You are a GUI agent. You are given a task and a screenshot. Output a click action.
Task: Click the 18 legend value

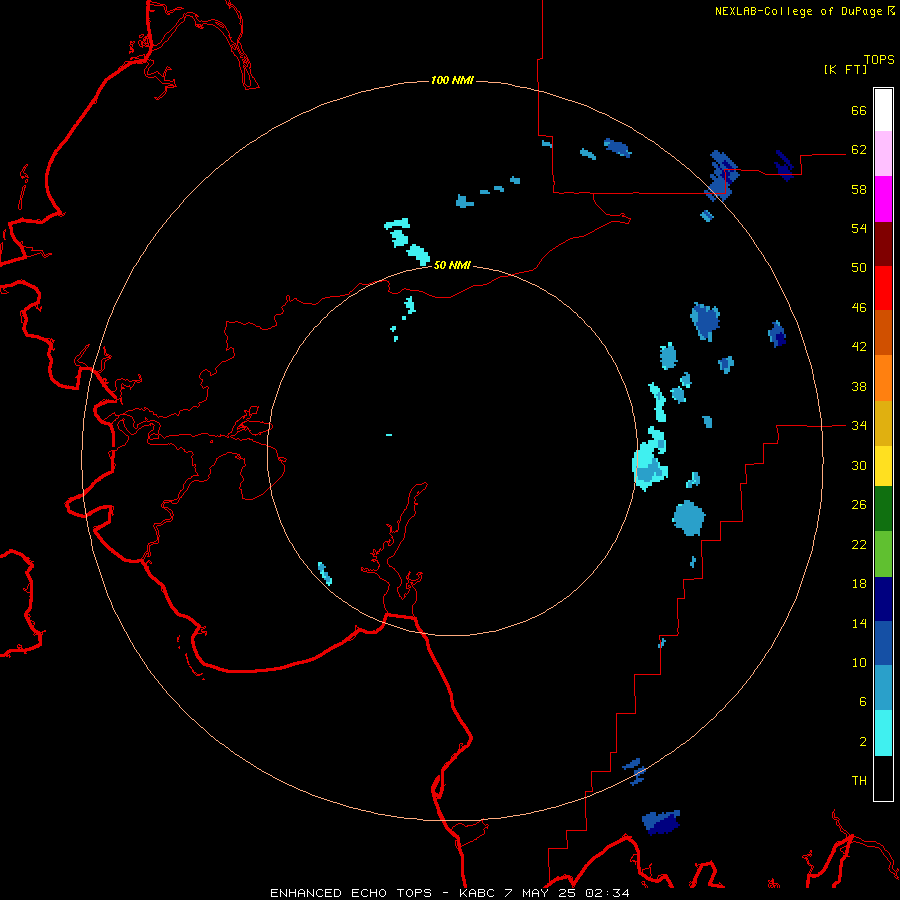tap(859, 584)
